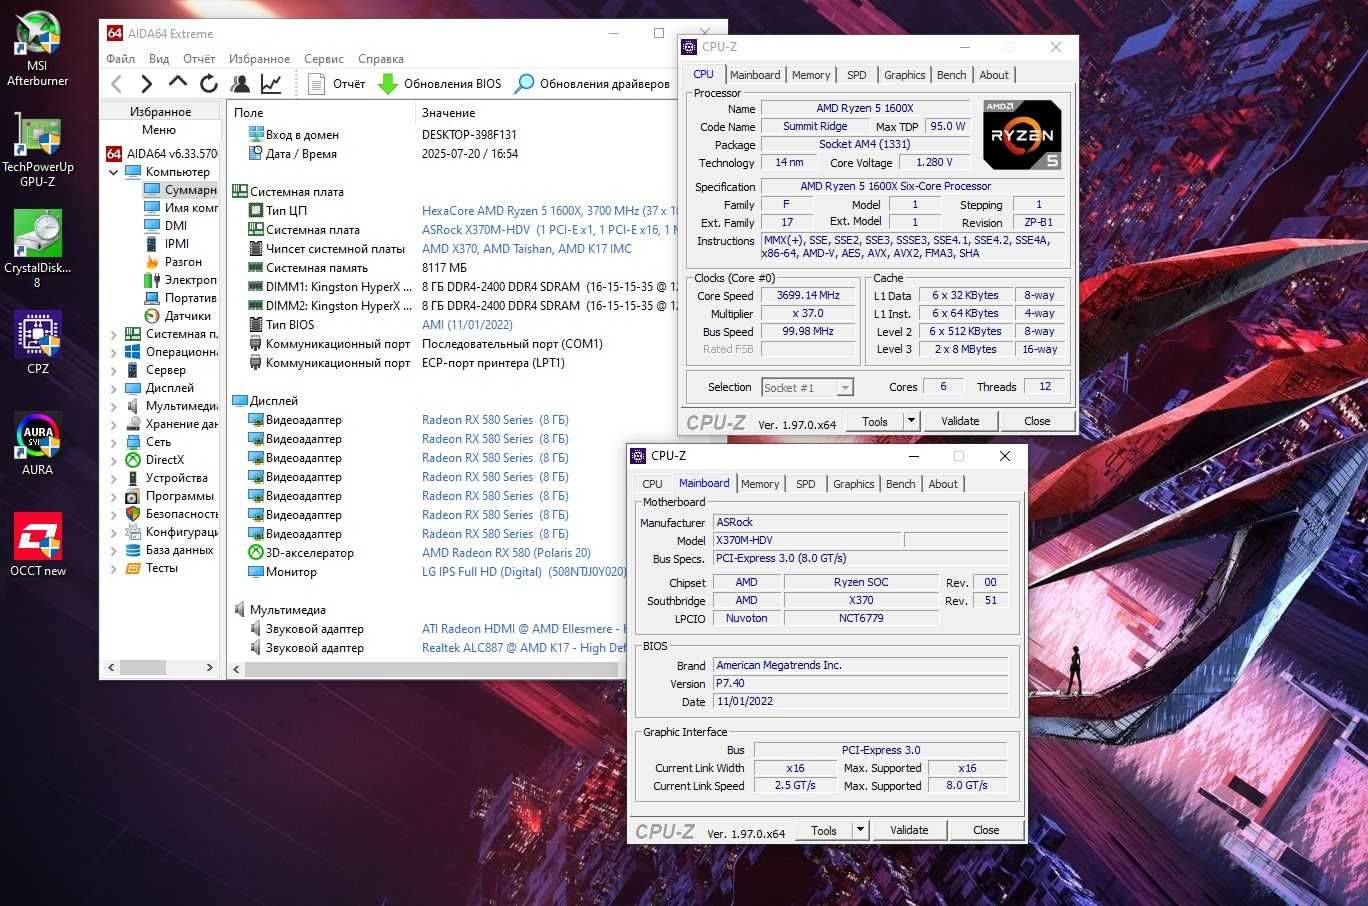Click the Избранное panel header tab
Image resolution: width=1368 pixels, height=906 pixels.
(x=160, y=111)
